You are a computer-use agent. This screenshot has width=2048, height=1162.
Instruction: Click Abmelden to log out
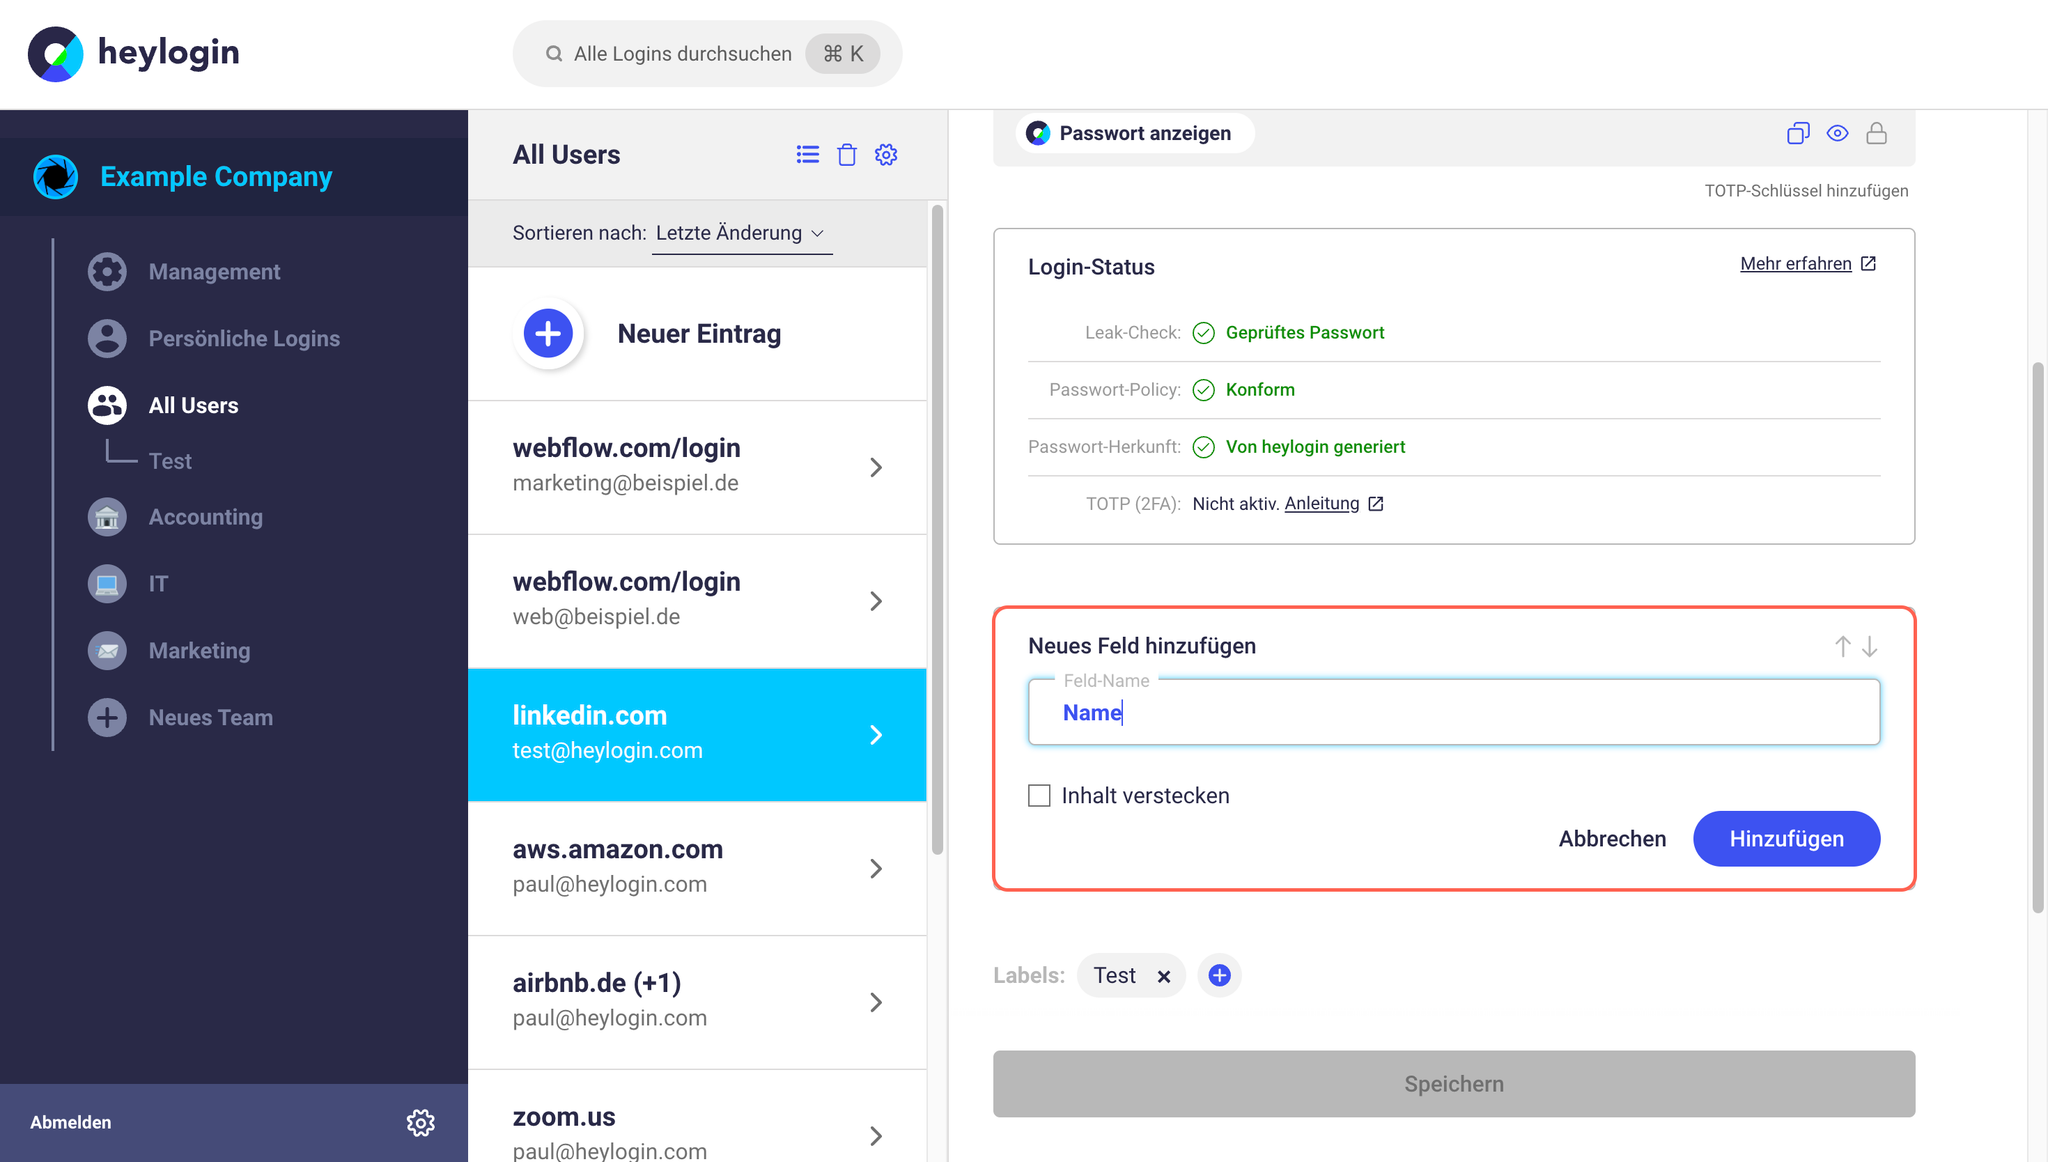pyautogui.click(x=70, y=1123)
